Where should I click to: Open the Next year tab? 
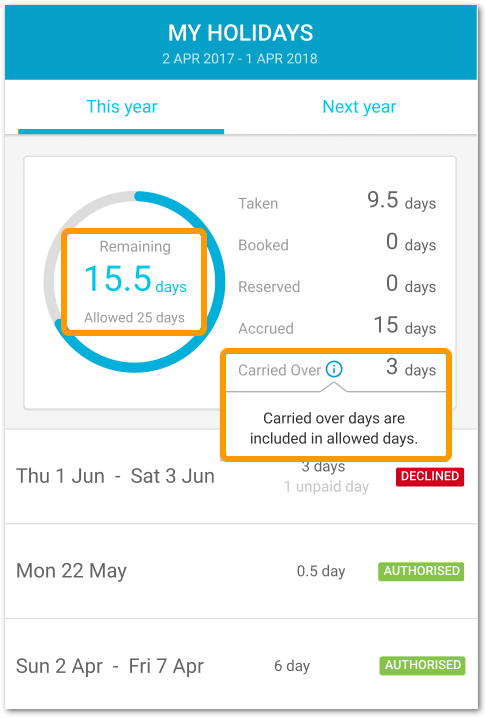359,107
